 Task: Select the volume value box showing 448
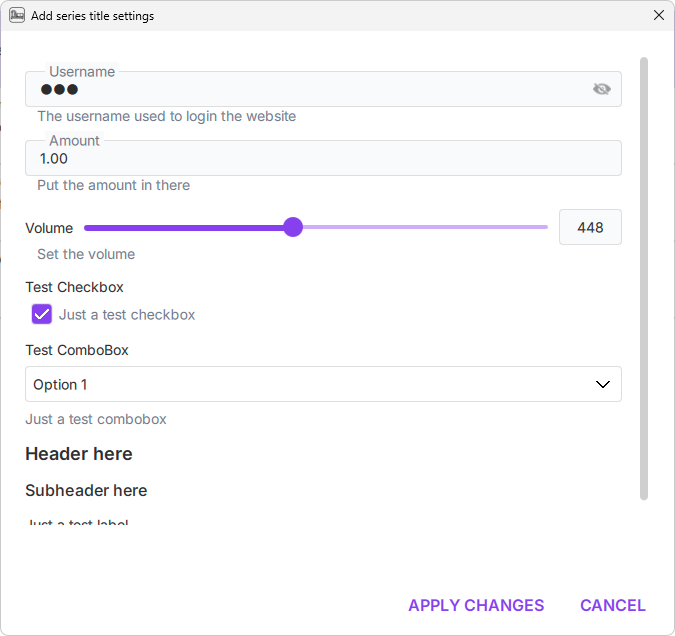click(x=590, y=227)
